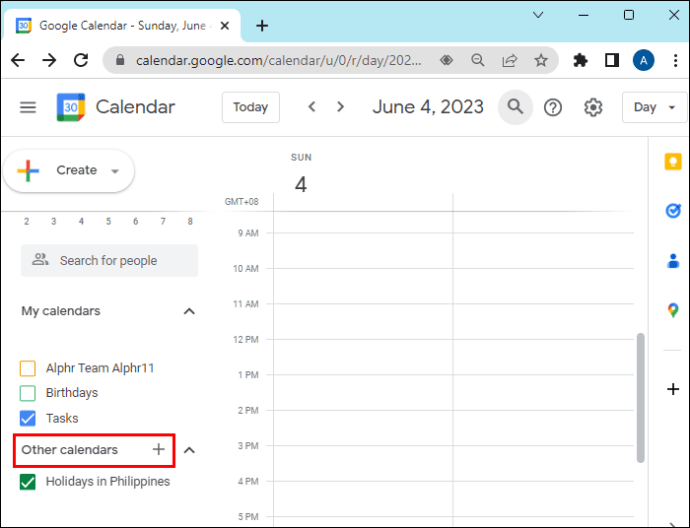Open Chrome extensions puzzle icon
The height and width of the screenshot is (528, 690).
(x=580, y=60)
